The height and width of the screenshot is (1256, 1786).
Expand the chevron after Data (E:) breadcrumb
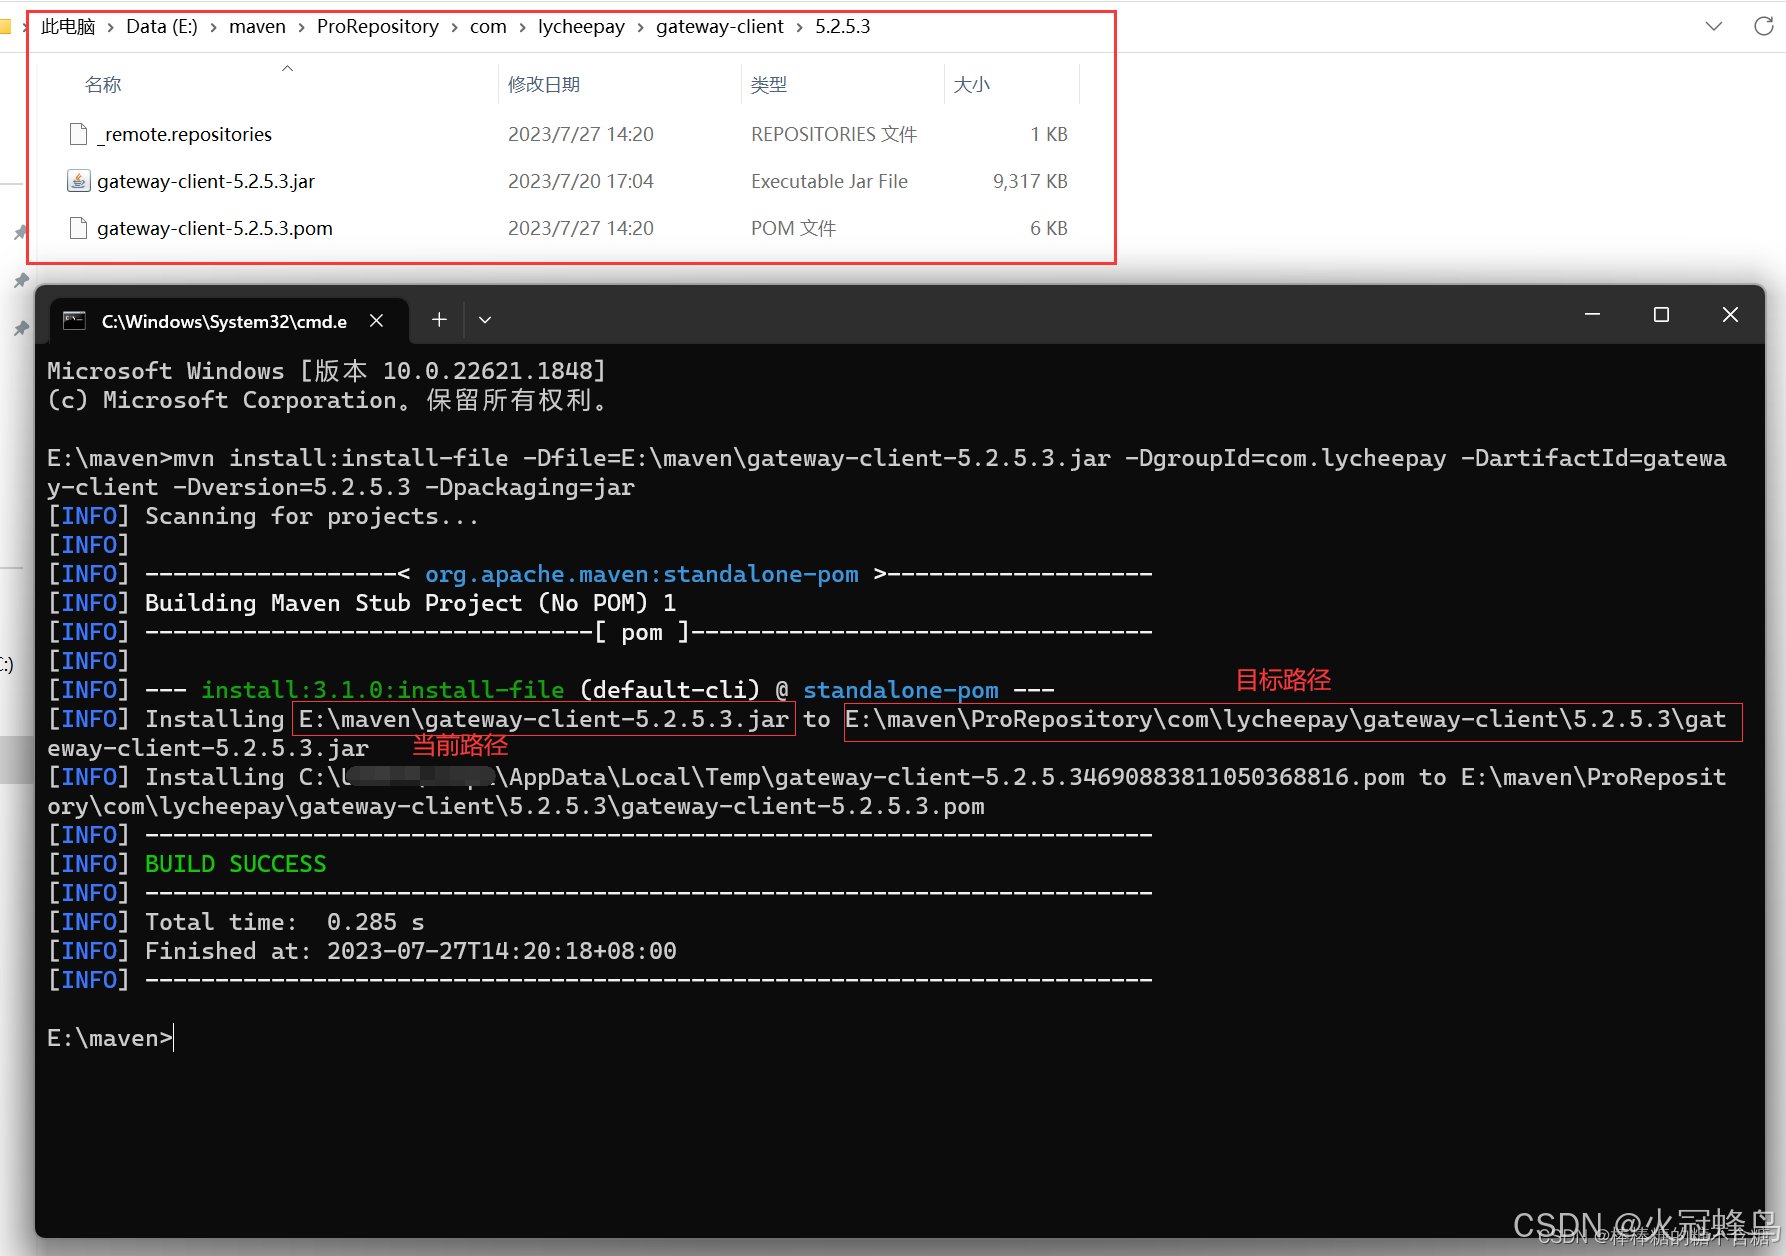tap(213, 27)
